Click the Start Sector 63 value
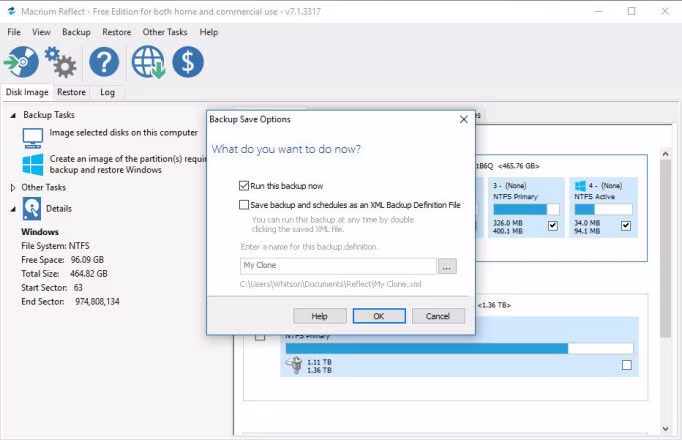 (78, 287)
